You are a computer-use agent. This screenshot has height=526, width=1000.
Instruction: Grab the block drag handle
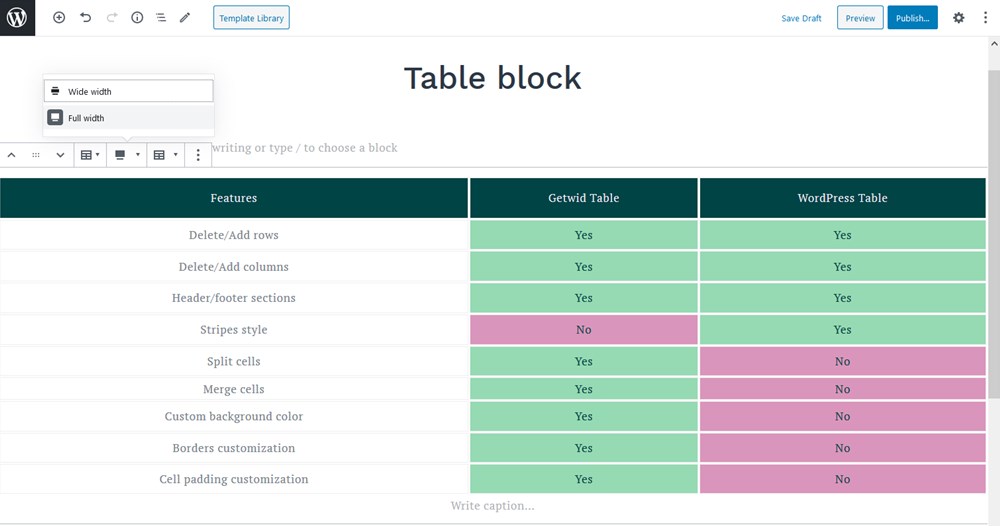(36, 155)
